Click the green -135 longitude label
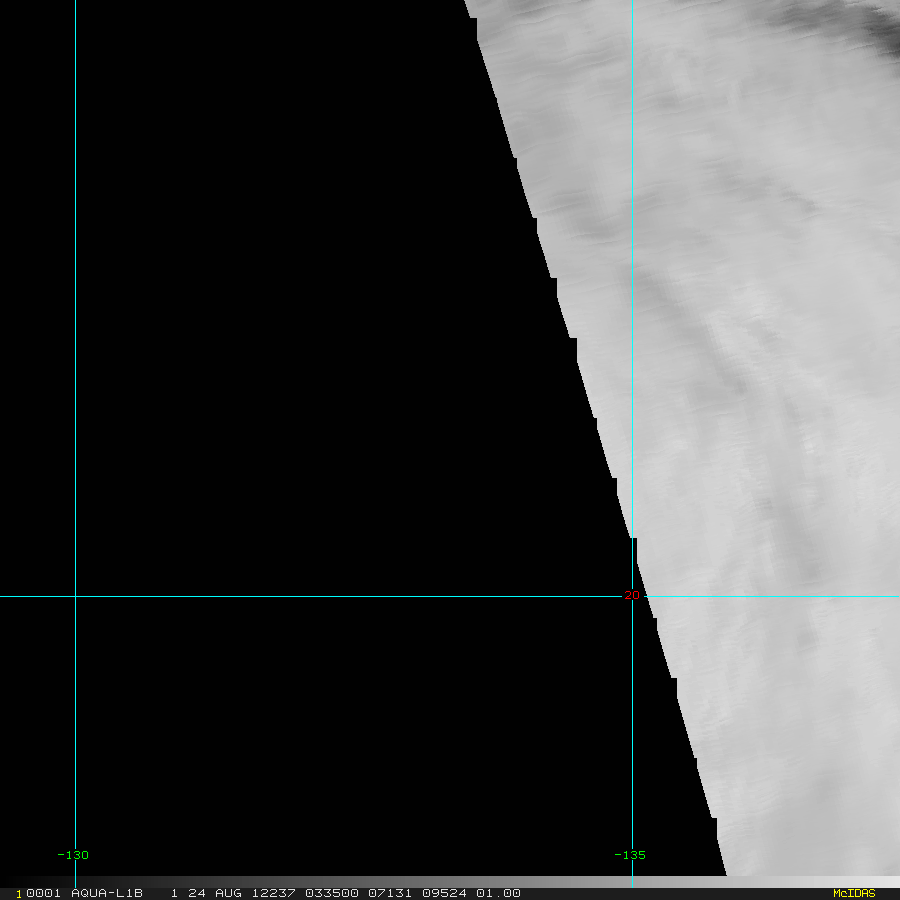 coord(629,855)
